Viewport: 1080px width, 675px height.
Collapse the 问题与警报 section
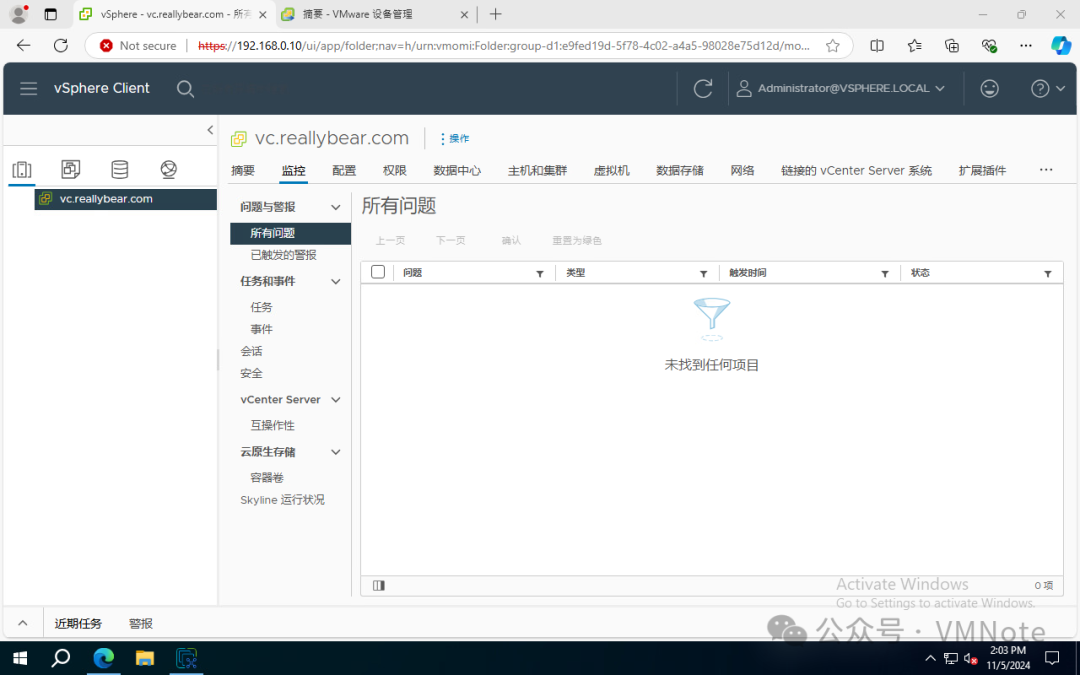[x=335, y=207]
